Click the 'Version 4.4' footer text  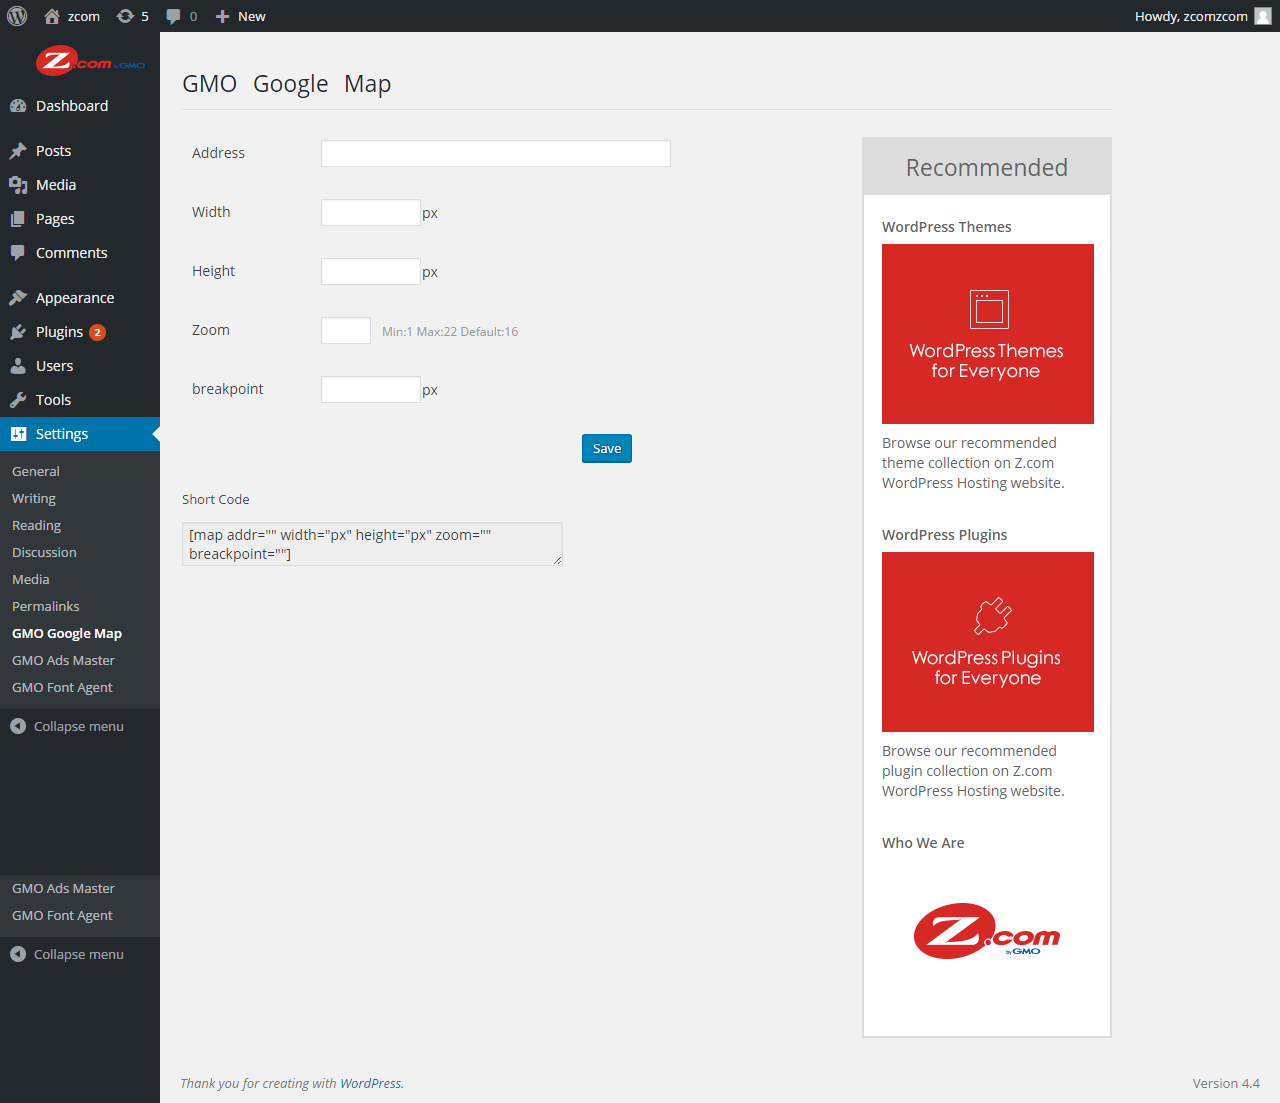[x=1226, y=1083]
